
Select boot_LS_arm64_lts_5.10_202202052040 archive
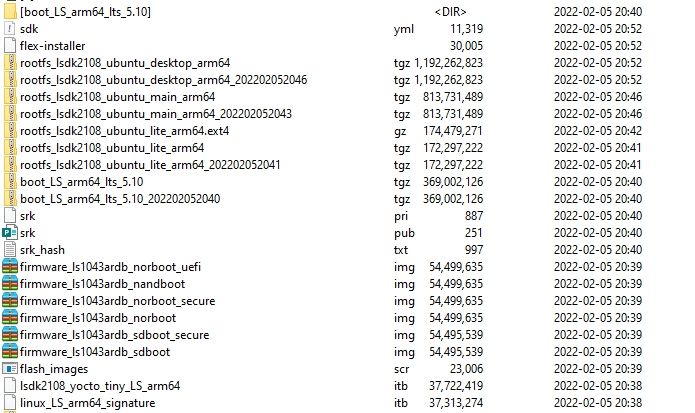(x=120, y=198)
